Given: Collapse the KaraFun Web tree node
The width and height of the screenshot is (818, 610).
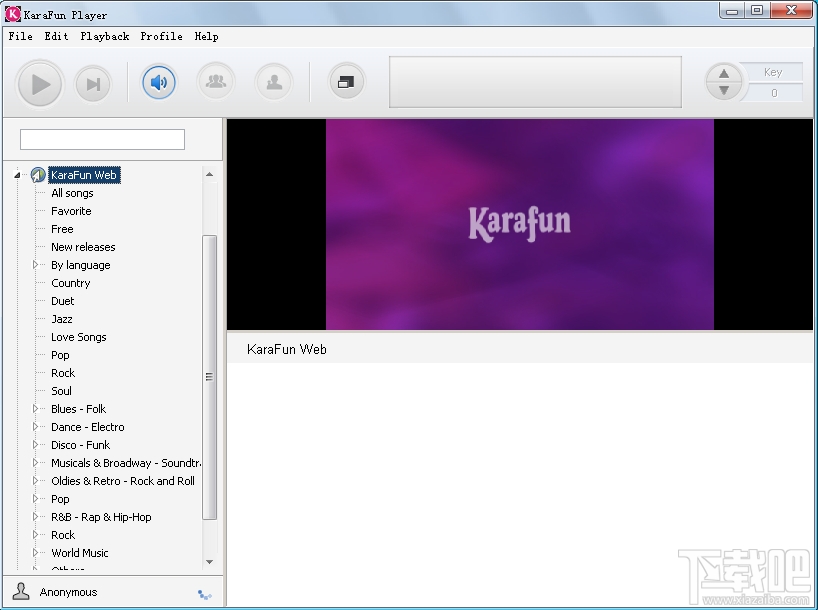Looking at the screenshot, I should point(17,176).
